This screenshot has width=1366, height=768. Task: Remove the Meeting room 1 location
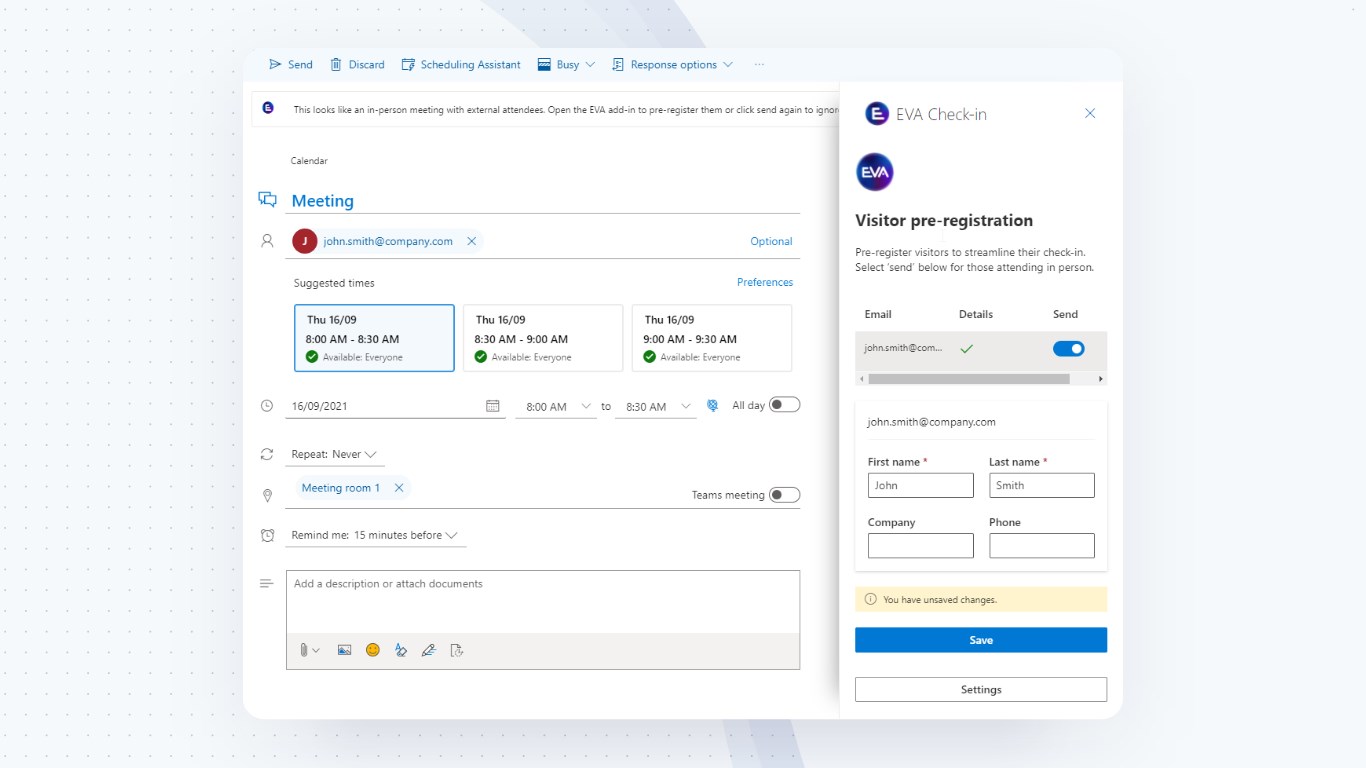click(x=399, y=488)
